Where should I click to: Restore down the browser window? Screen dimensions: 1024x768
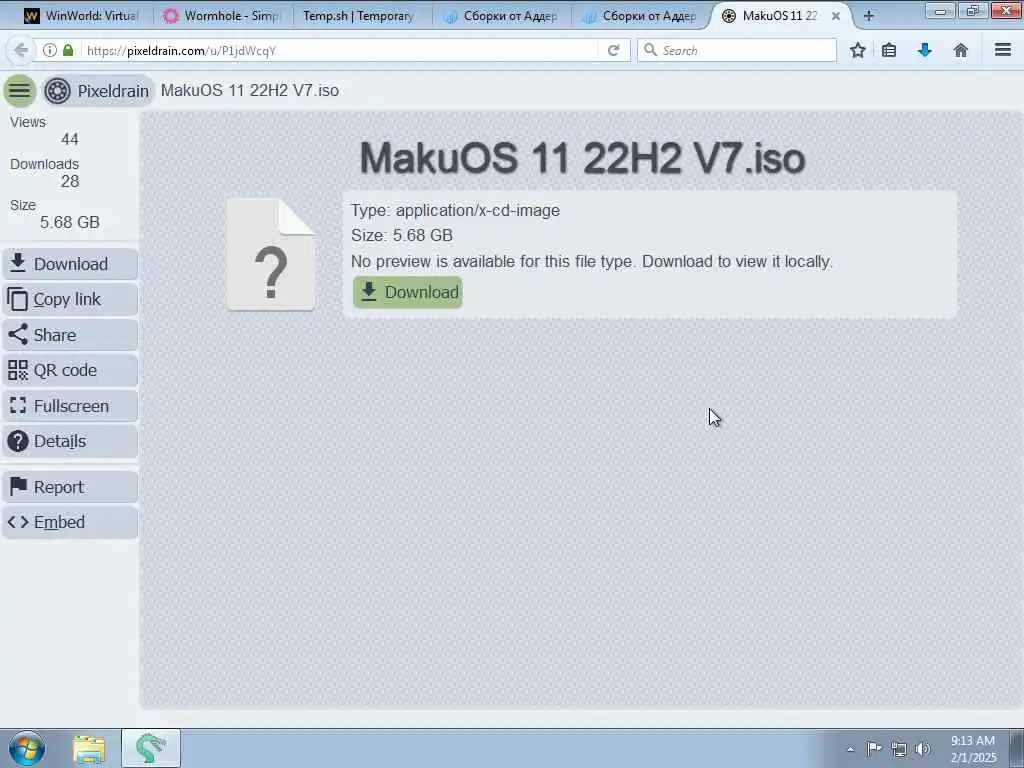coord(973,10)
